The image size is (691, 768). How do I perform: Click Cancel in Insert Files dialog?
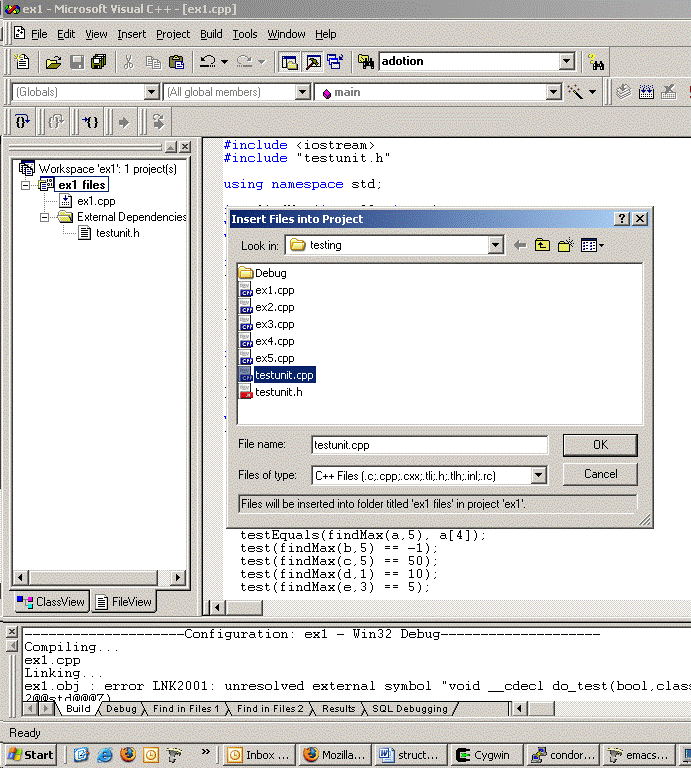tap(600, 474)
